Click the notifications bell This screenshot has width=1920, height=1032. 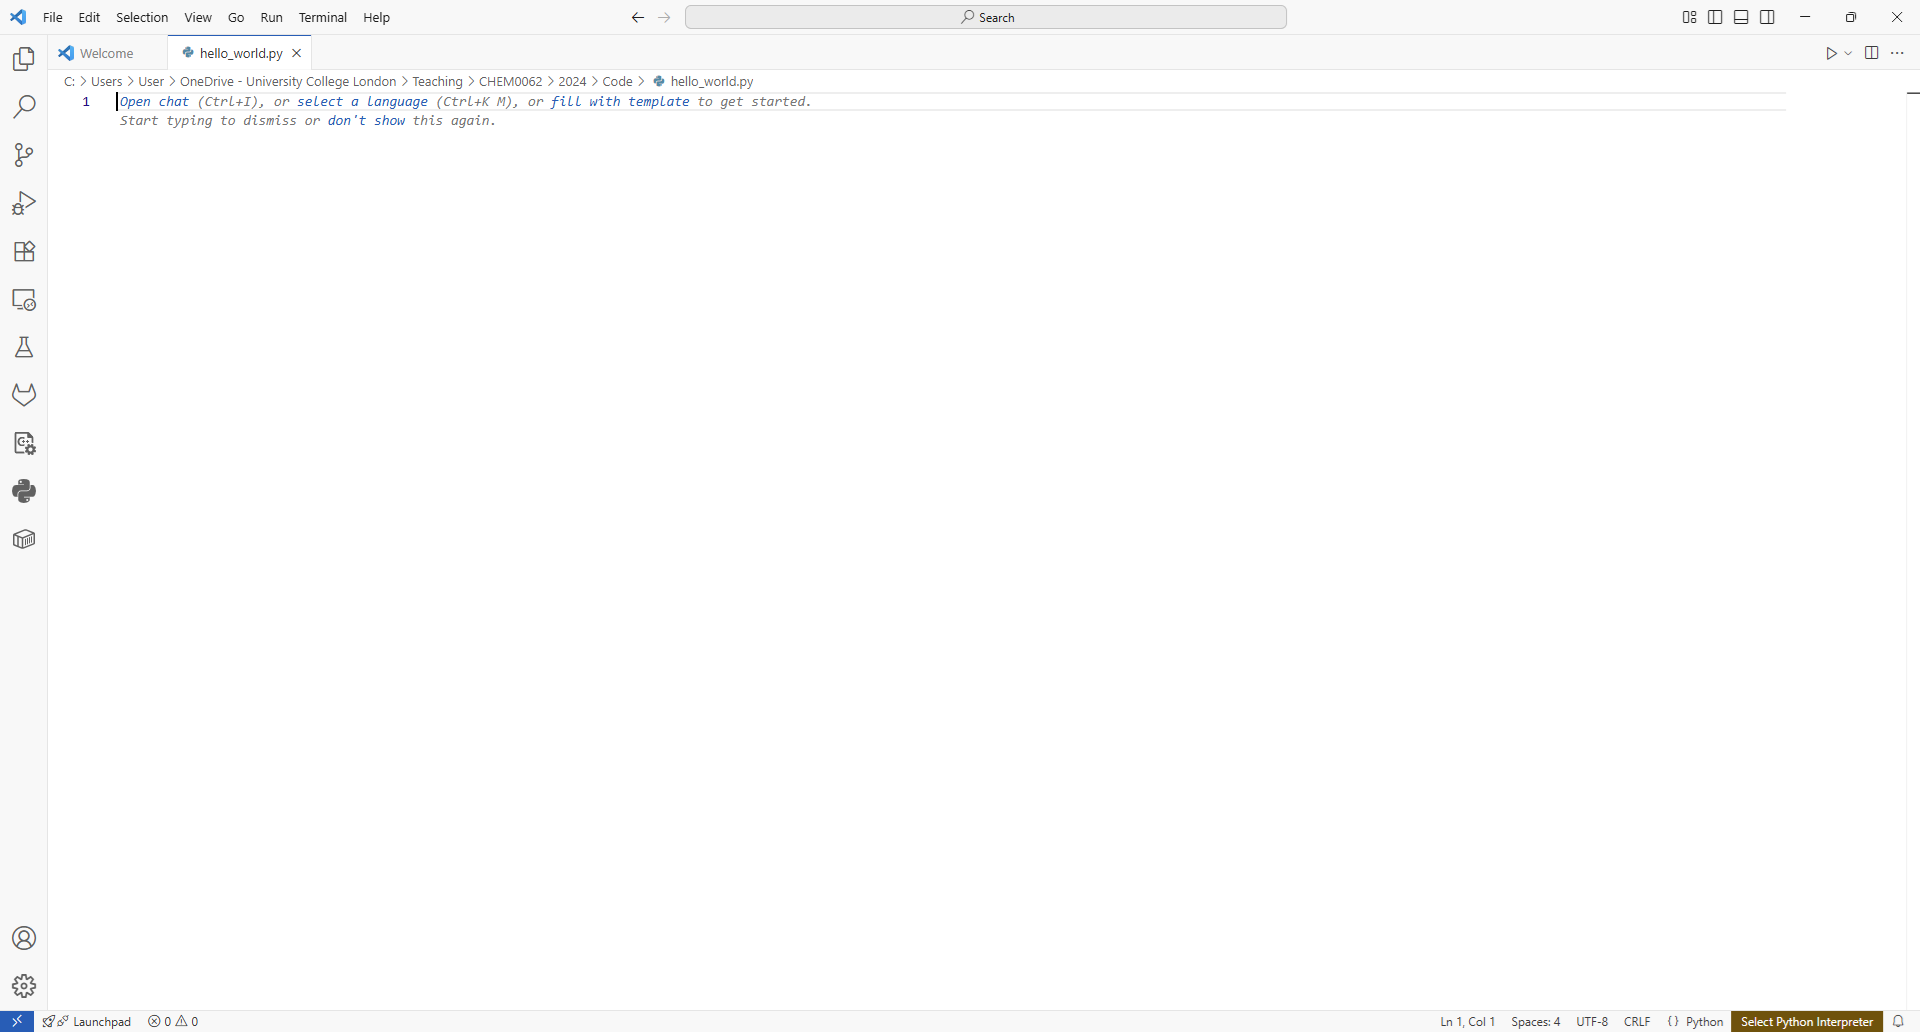(x=1901, y=1021)
